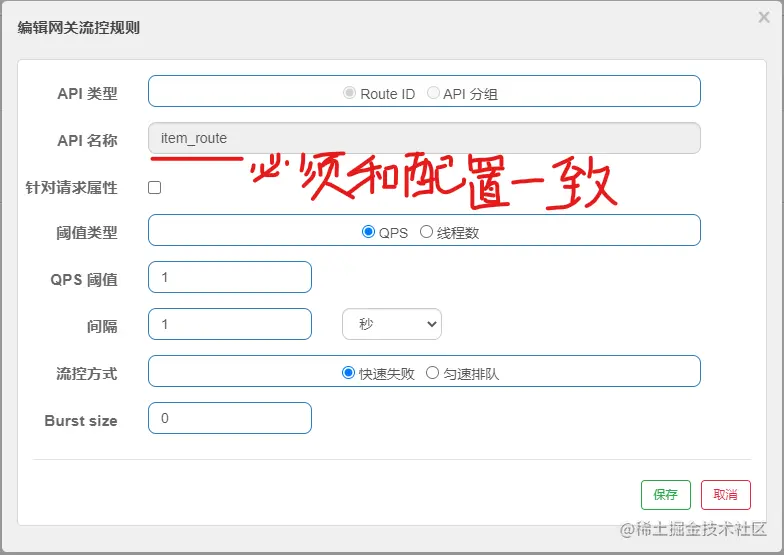Screen dimensions: 784x555
Task: Click the 流控方式 label
Action: (x=87, y=374)
